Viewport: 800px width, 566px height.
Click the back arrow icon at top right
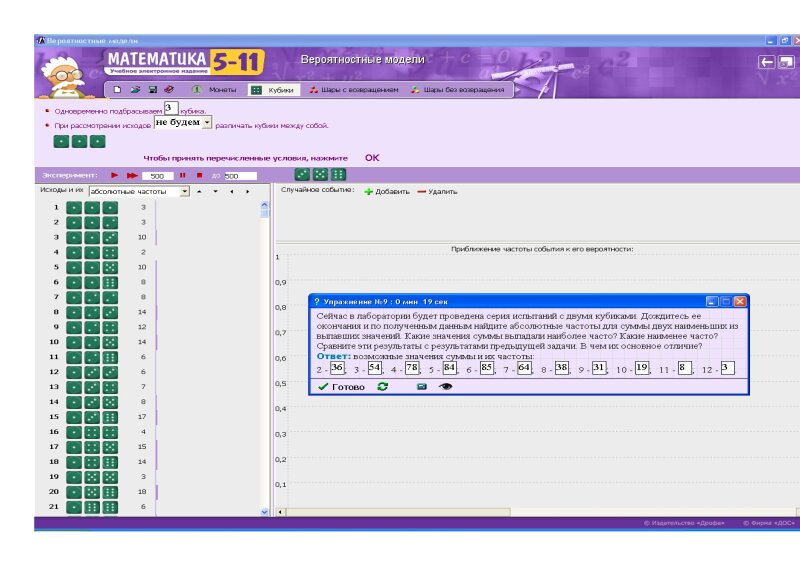[766, 62]
